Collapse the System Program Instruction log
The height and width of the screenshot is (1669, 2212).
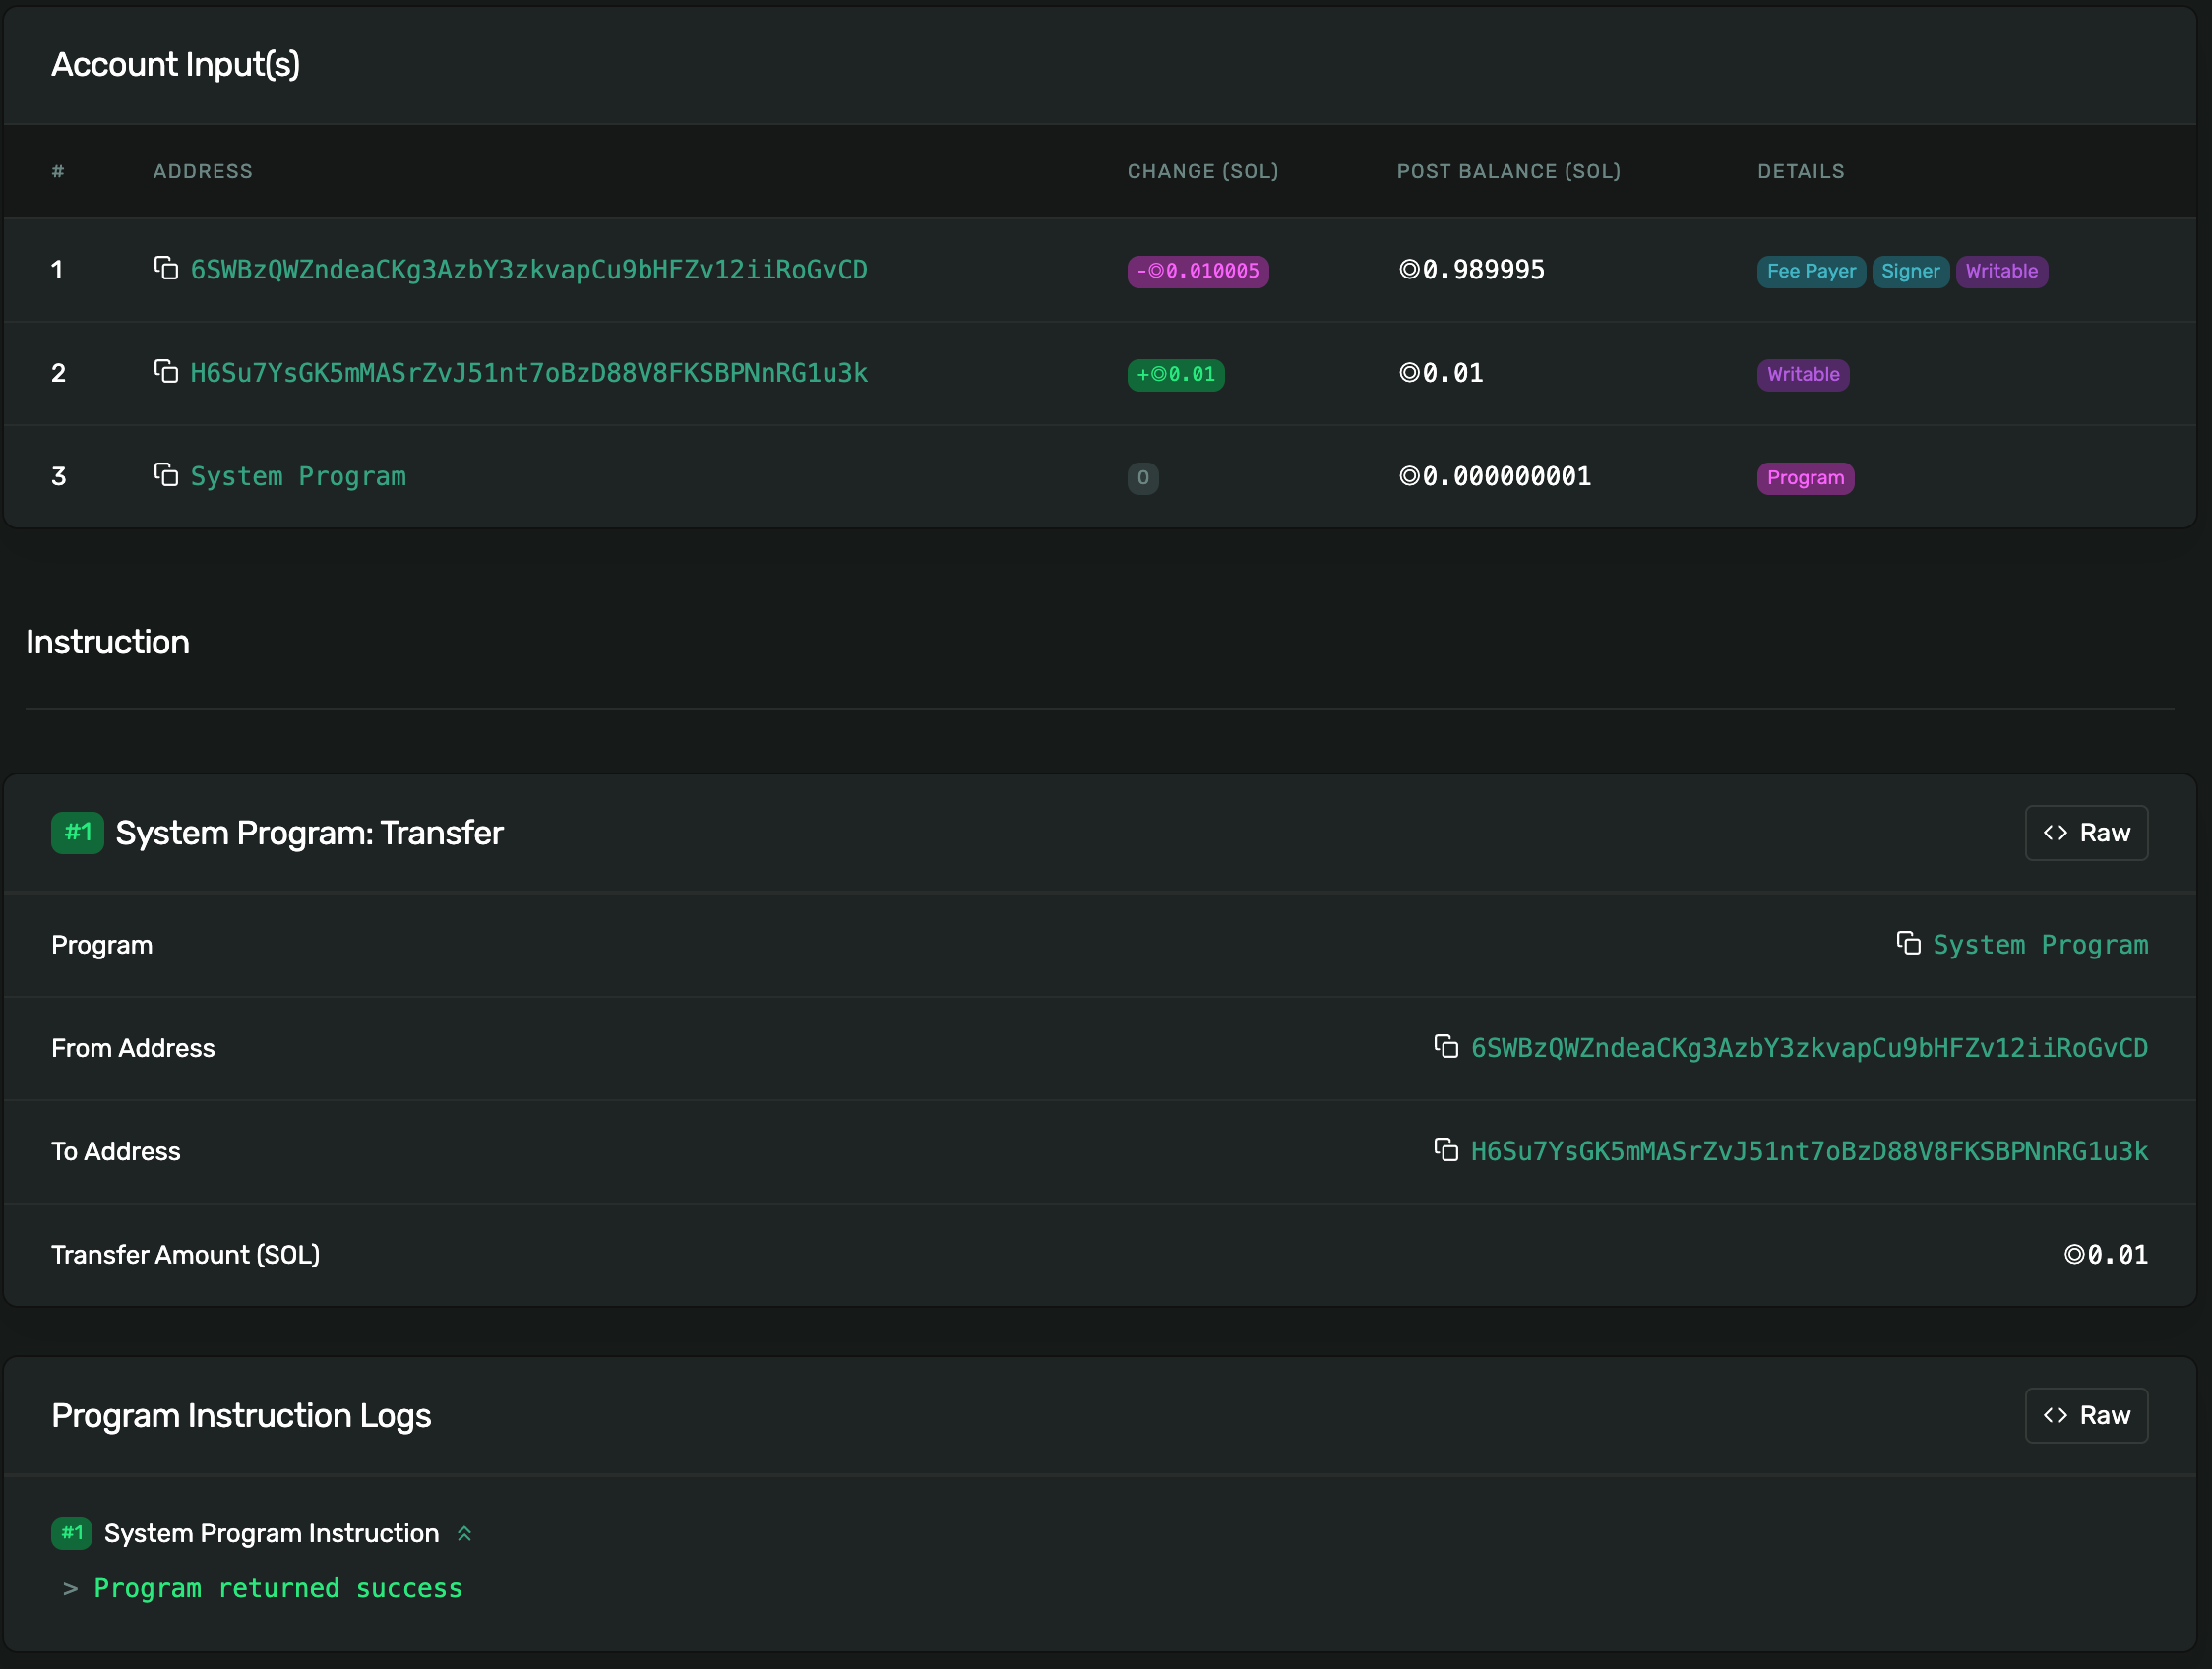click(x=464, y=1533)
